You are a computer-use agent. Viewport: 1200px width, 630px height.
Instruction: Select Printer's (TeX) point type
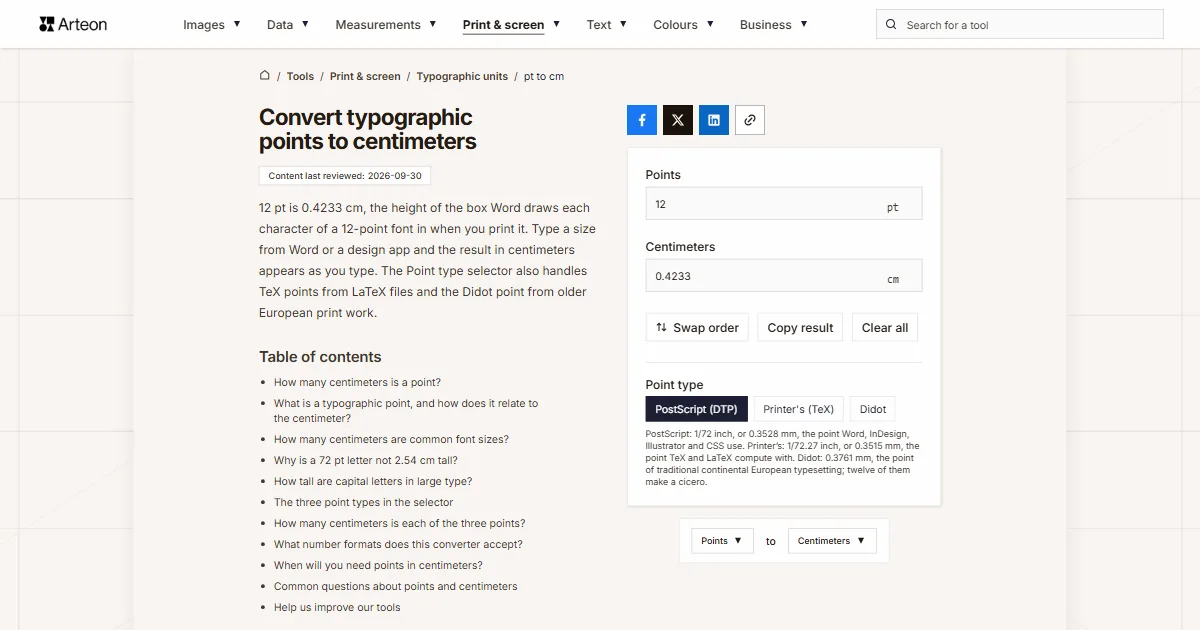point(798,409)
